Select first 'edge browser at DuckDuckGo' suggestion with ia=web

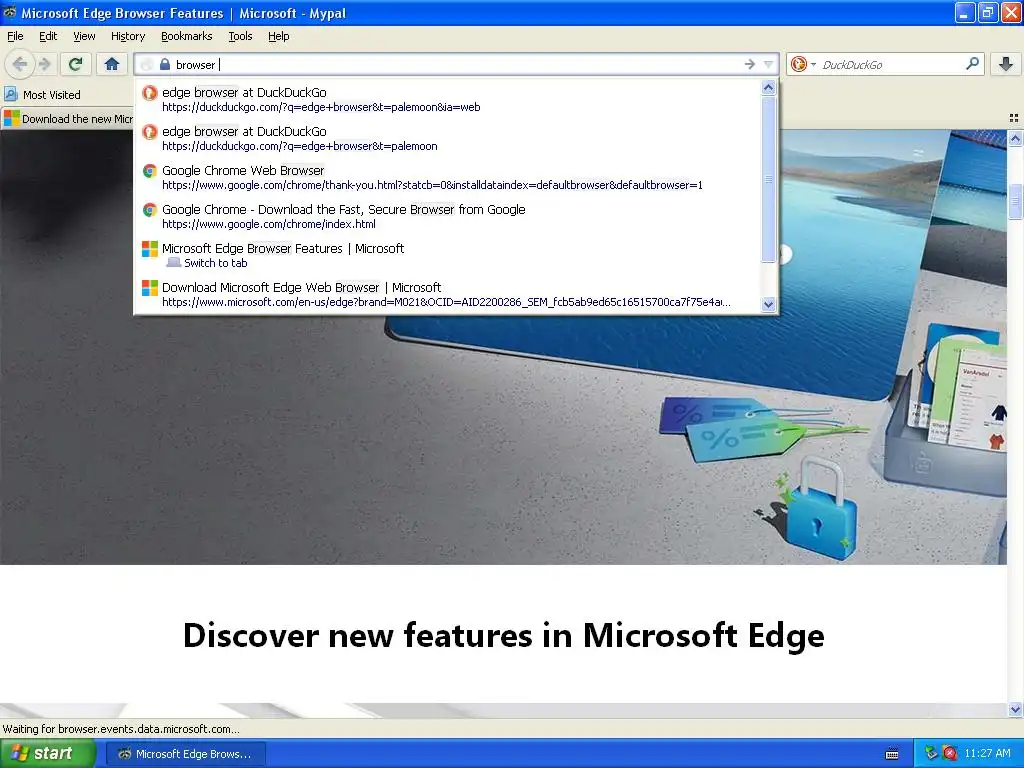pos(447,99)
